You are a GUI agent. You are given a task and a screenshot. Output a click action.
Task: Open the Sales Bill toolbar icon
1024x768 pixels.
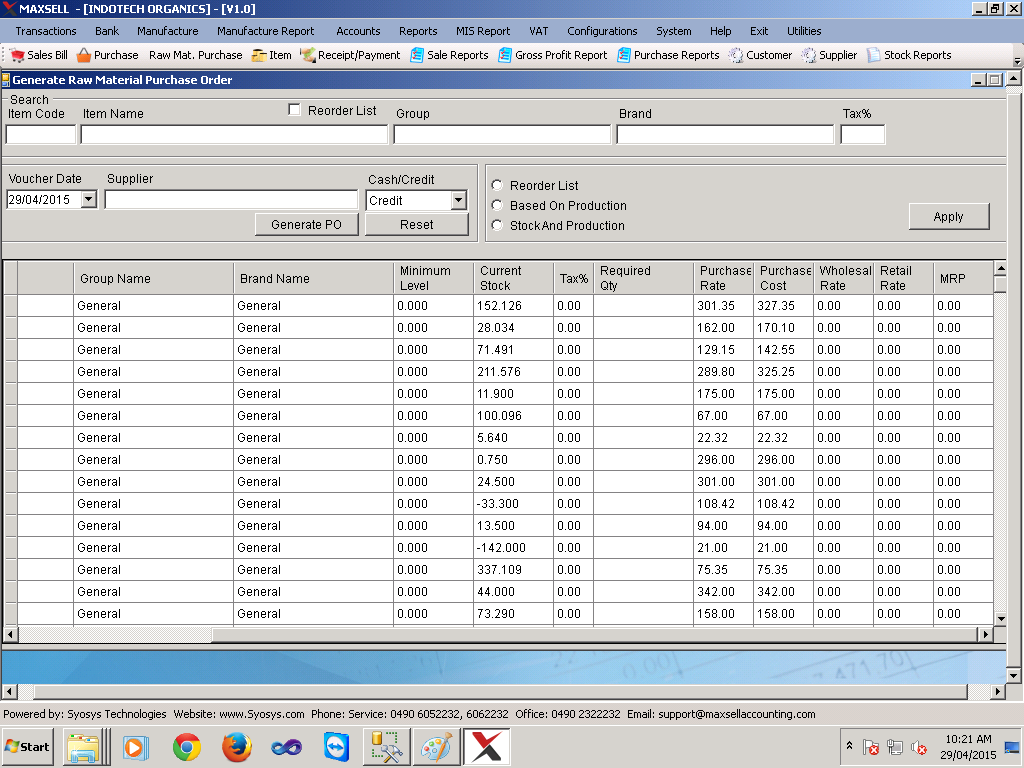(x=18, y=56)
